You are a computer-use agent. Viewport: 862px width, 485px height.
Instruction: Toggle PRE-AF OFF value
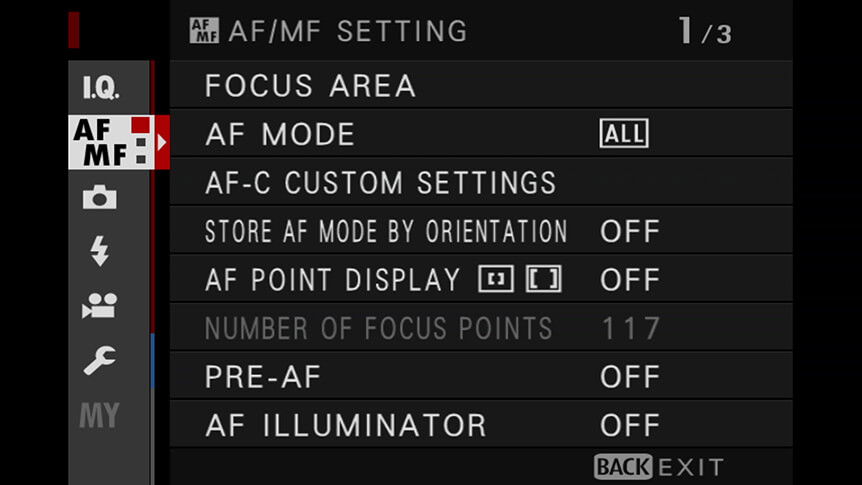click(x=630, y=377)
